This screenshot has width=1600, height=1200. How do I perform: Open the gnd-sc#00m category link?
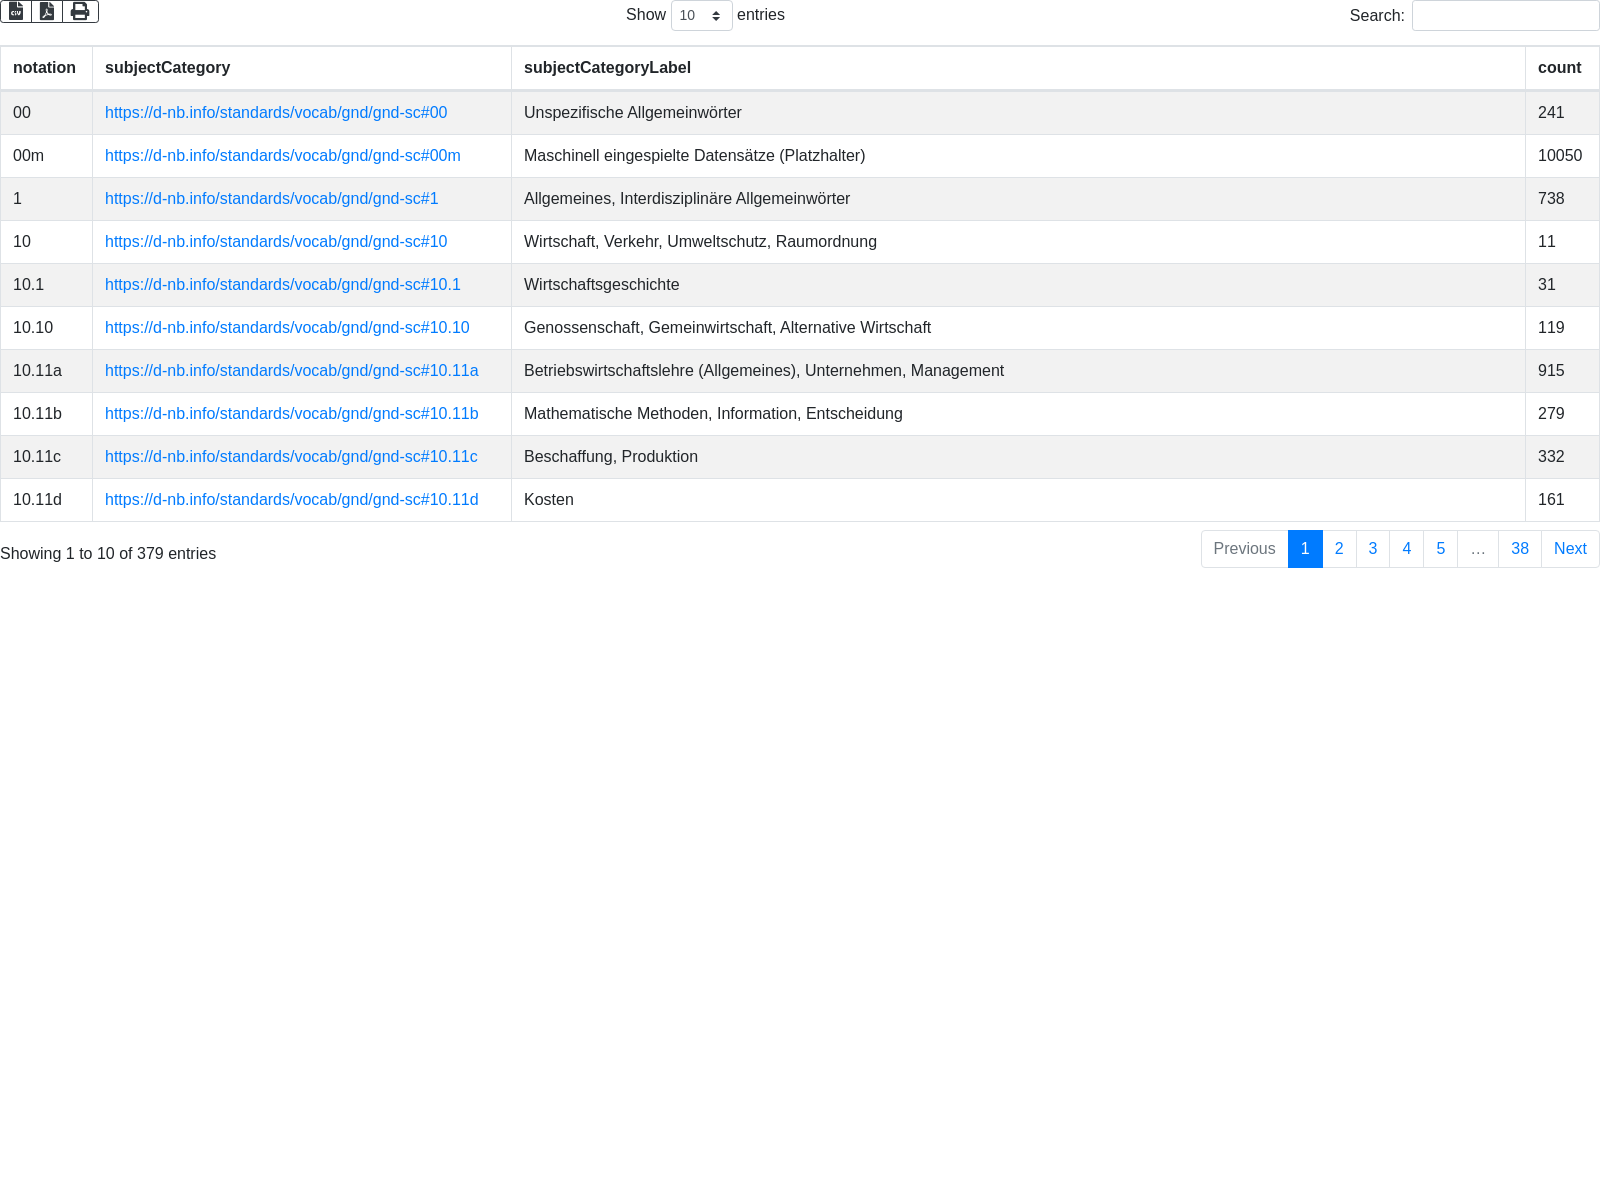(x=283, y=156)
